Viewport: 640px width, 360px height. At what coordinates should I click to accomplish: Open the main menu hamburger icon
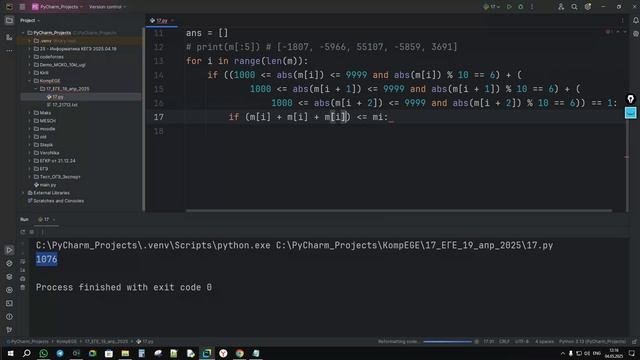coord(22,7)
